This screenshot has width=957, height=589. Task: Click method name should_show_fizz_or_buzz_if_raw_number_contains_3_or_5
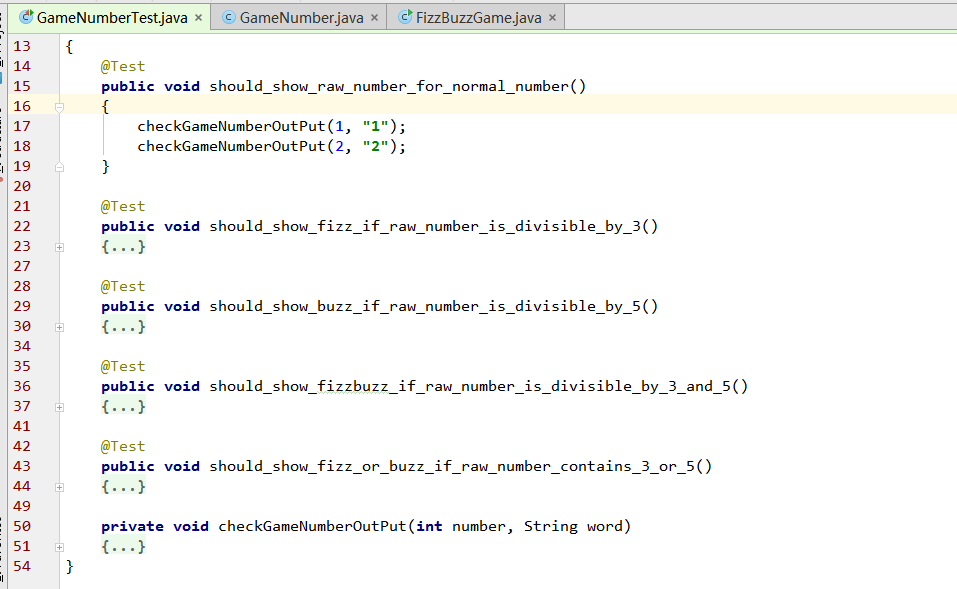pos(452,466)
